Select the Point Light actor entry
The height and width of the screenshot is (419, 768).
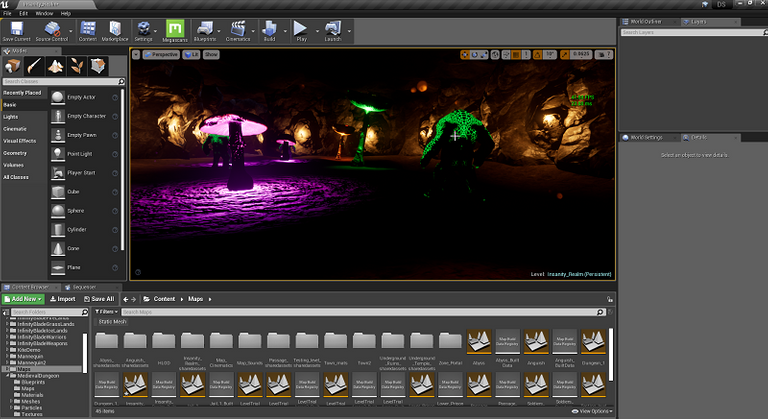80,154
